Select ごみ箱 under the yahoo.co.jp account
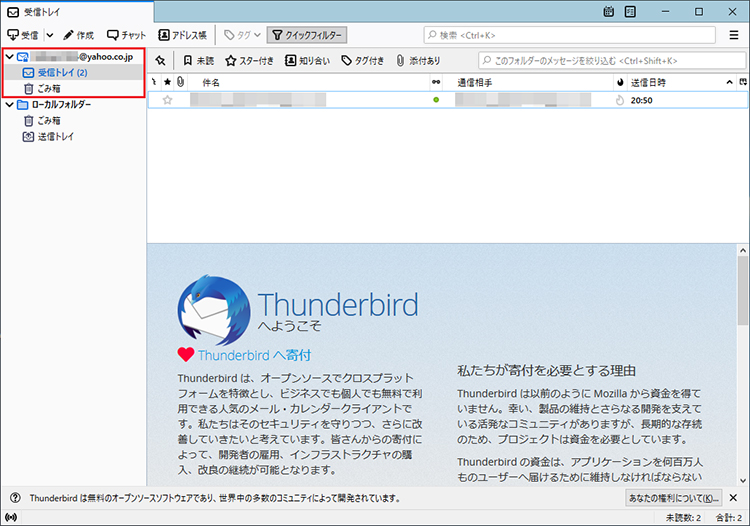The width and height of the screenshot is (750, 526). [x=74, y=88]
